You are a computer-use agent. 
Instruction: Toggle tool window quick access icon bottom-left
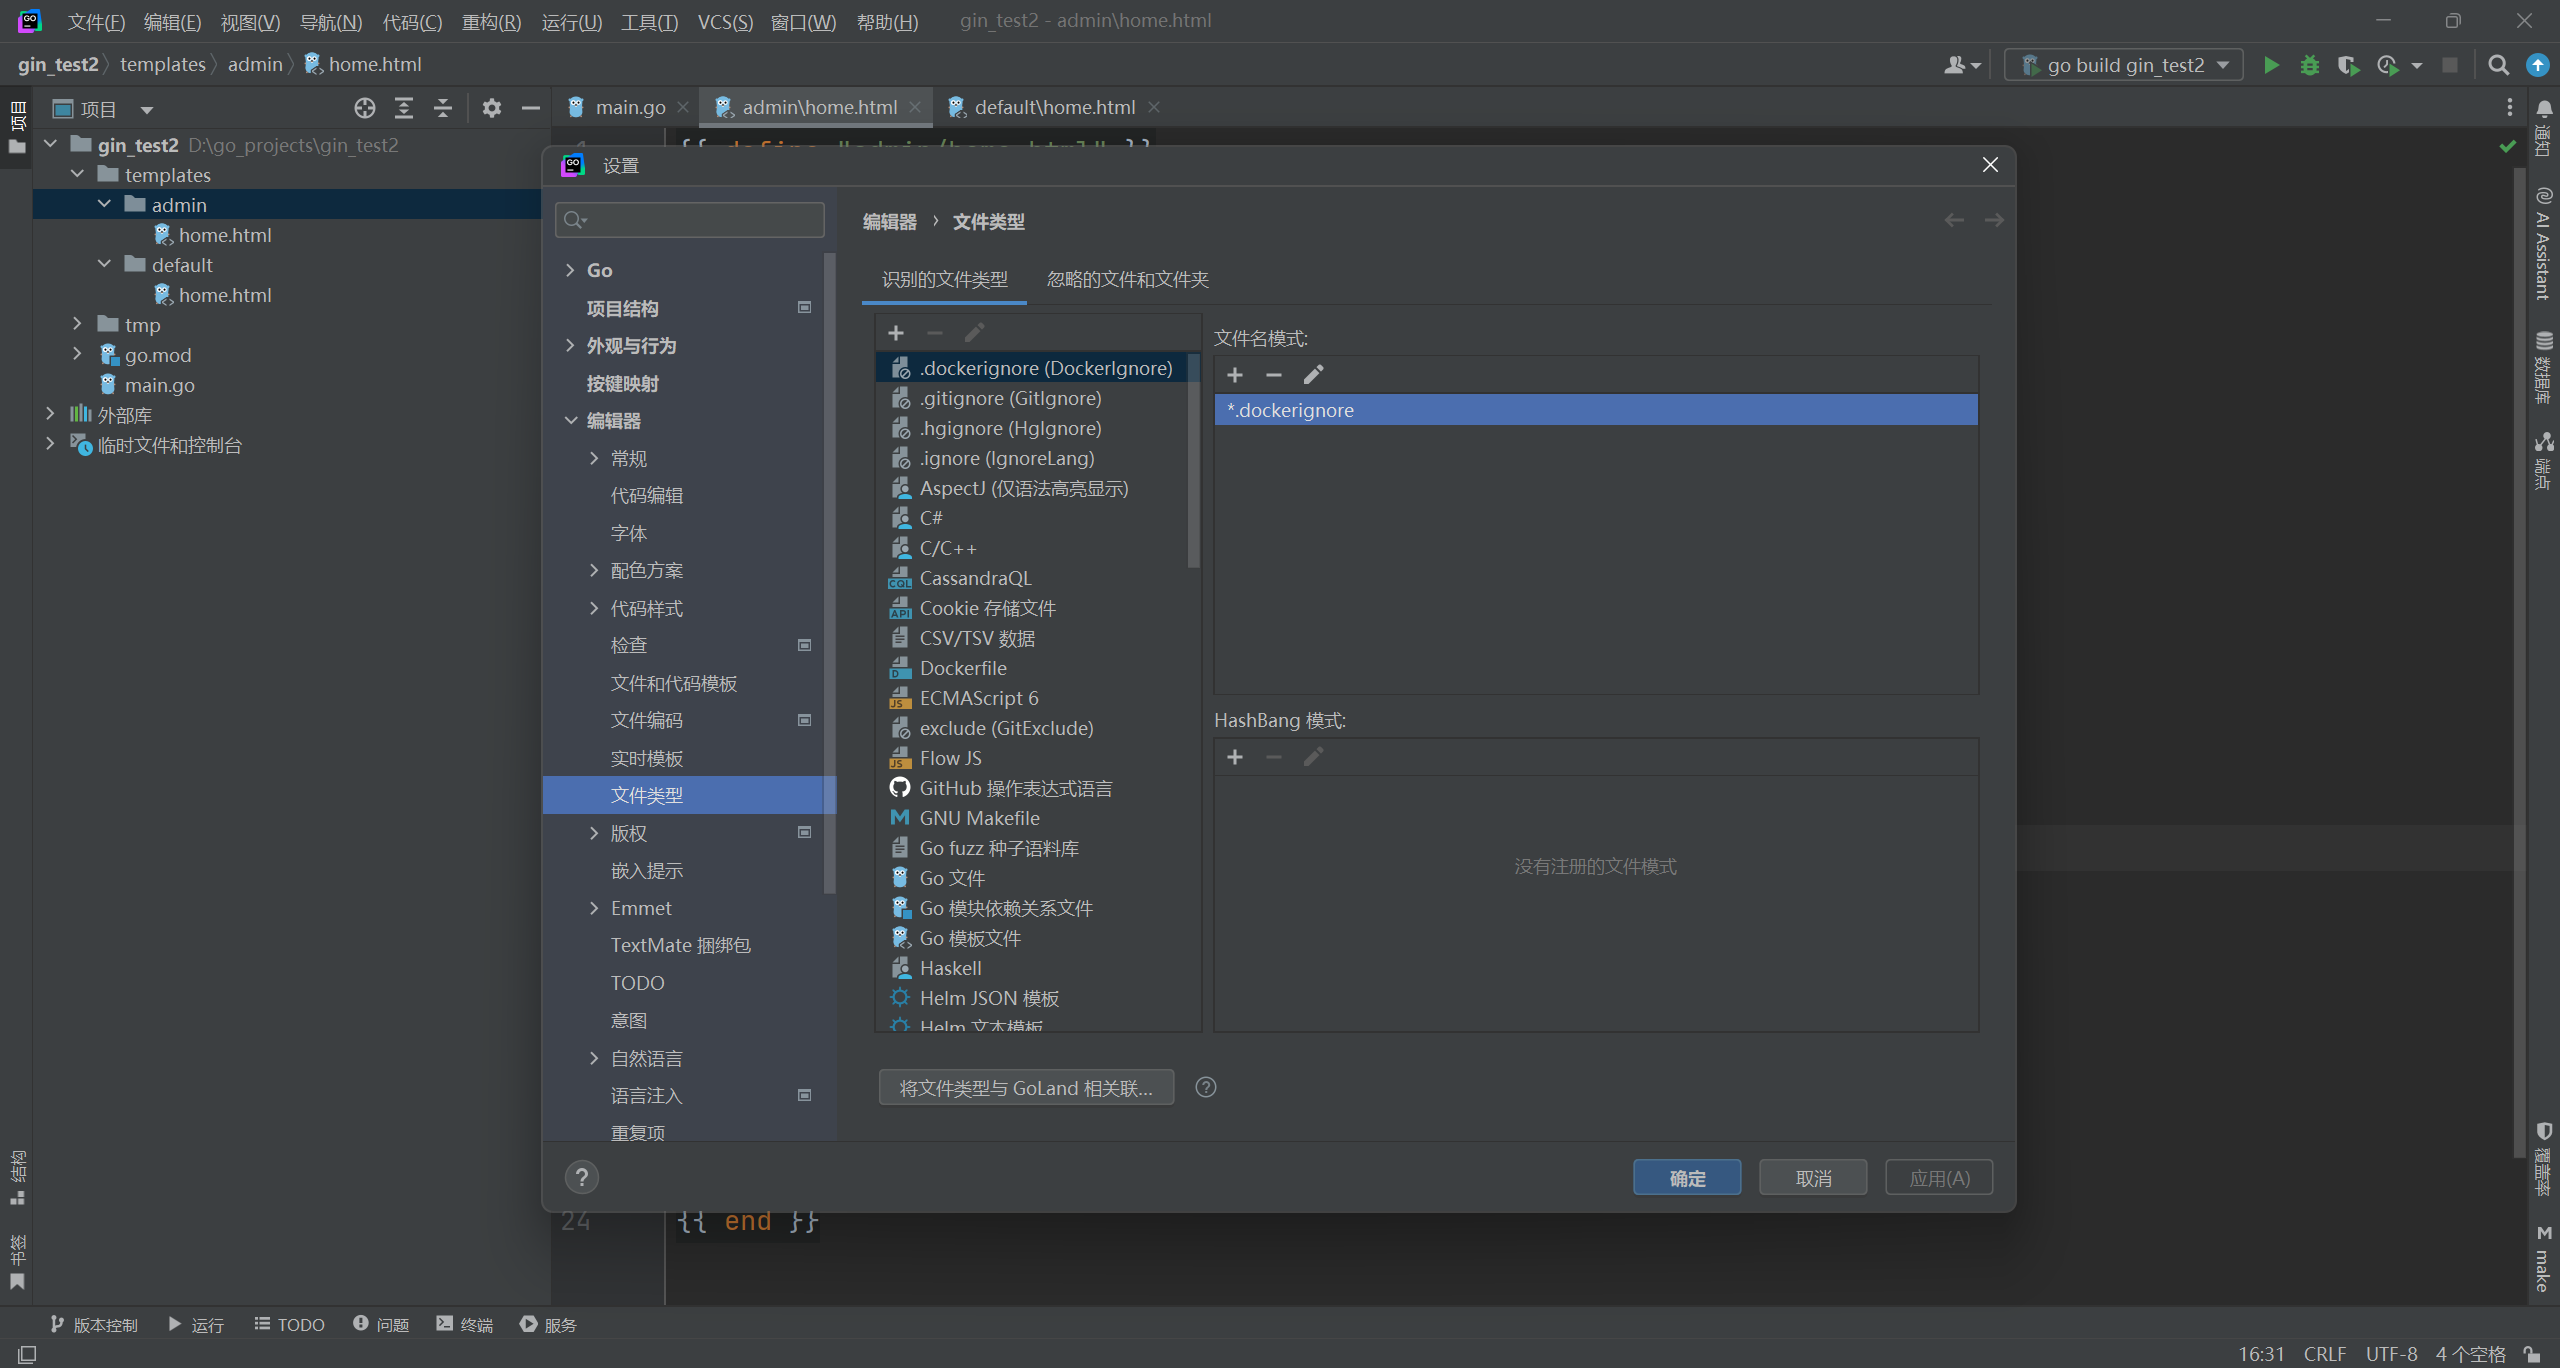27,1354
